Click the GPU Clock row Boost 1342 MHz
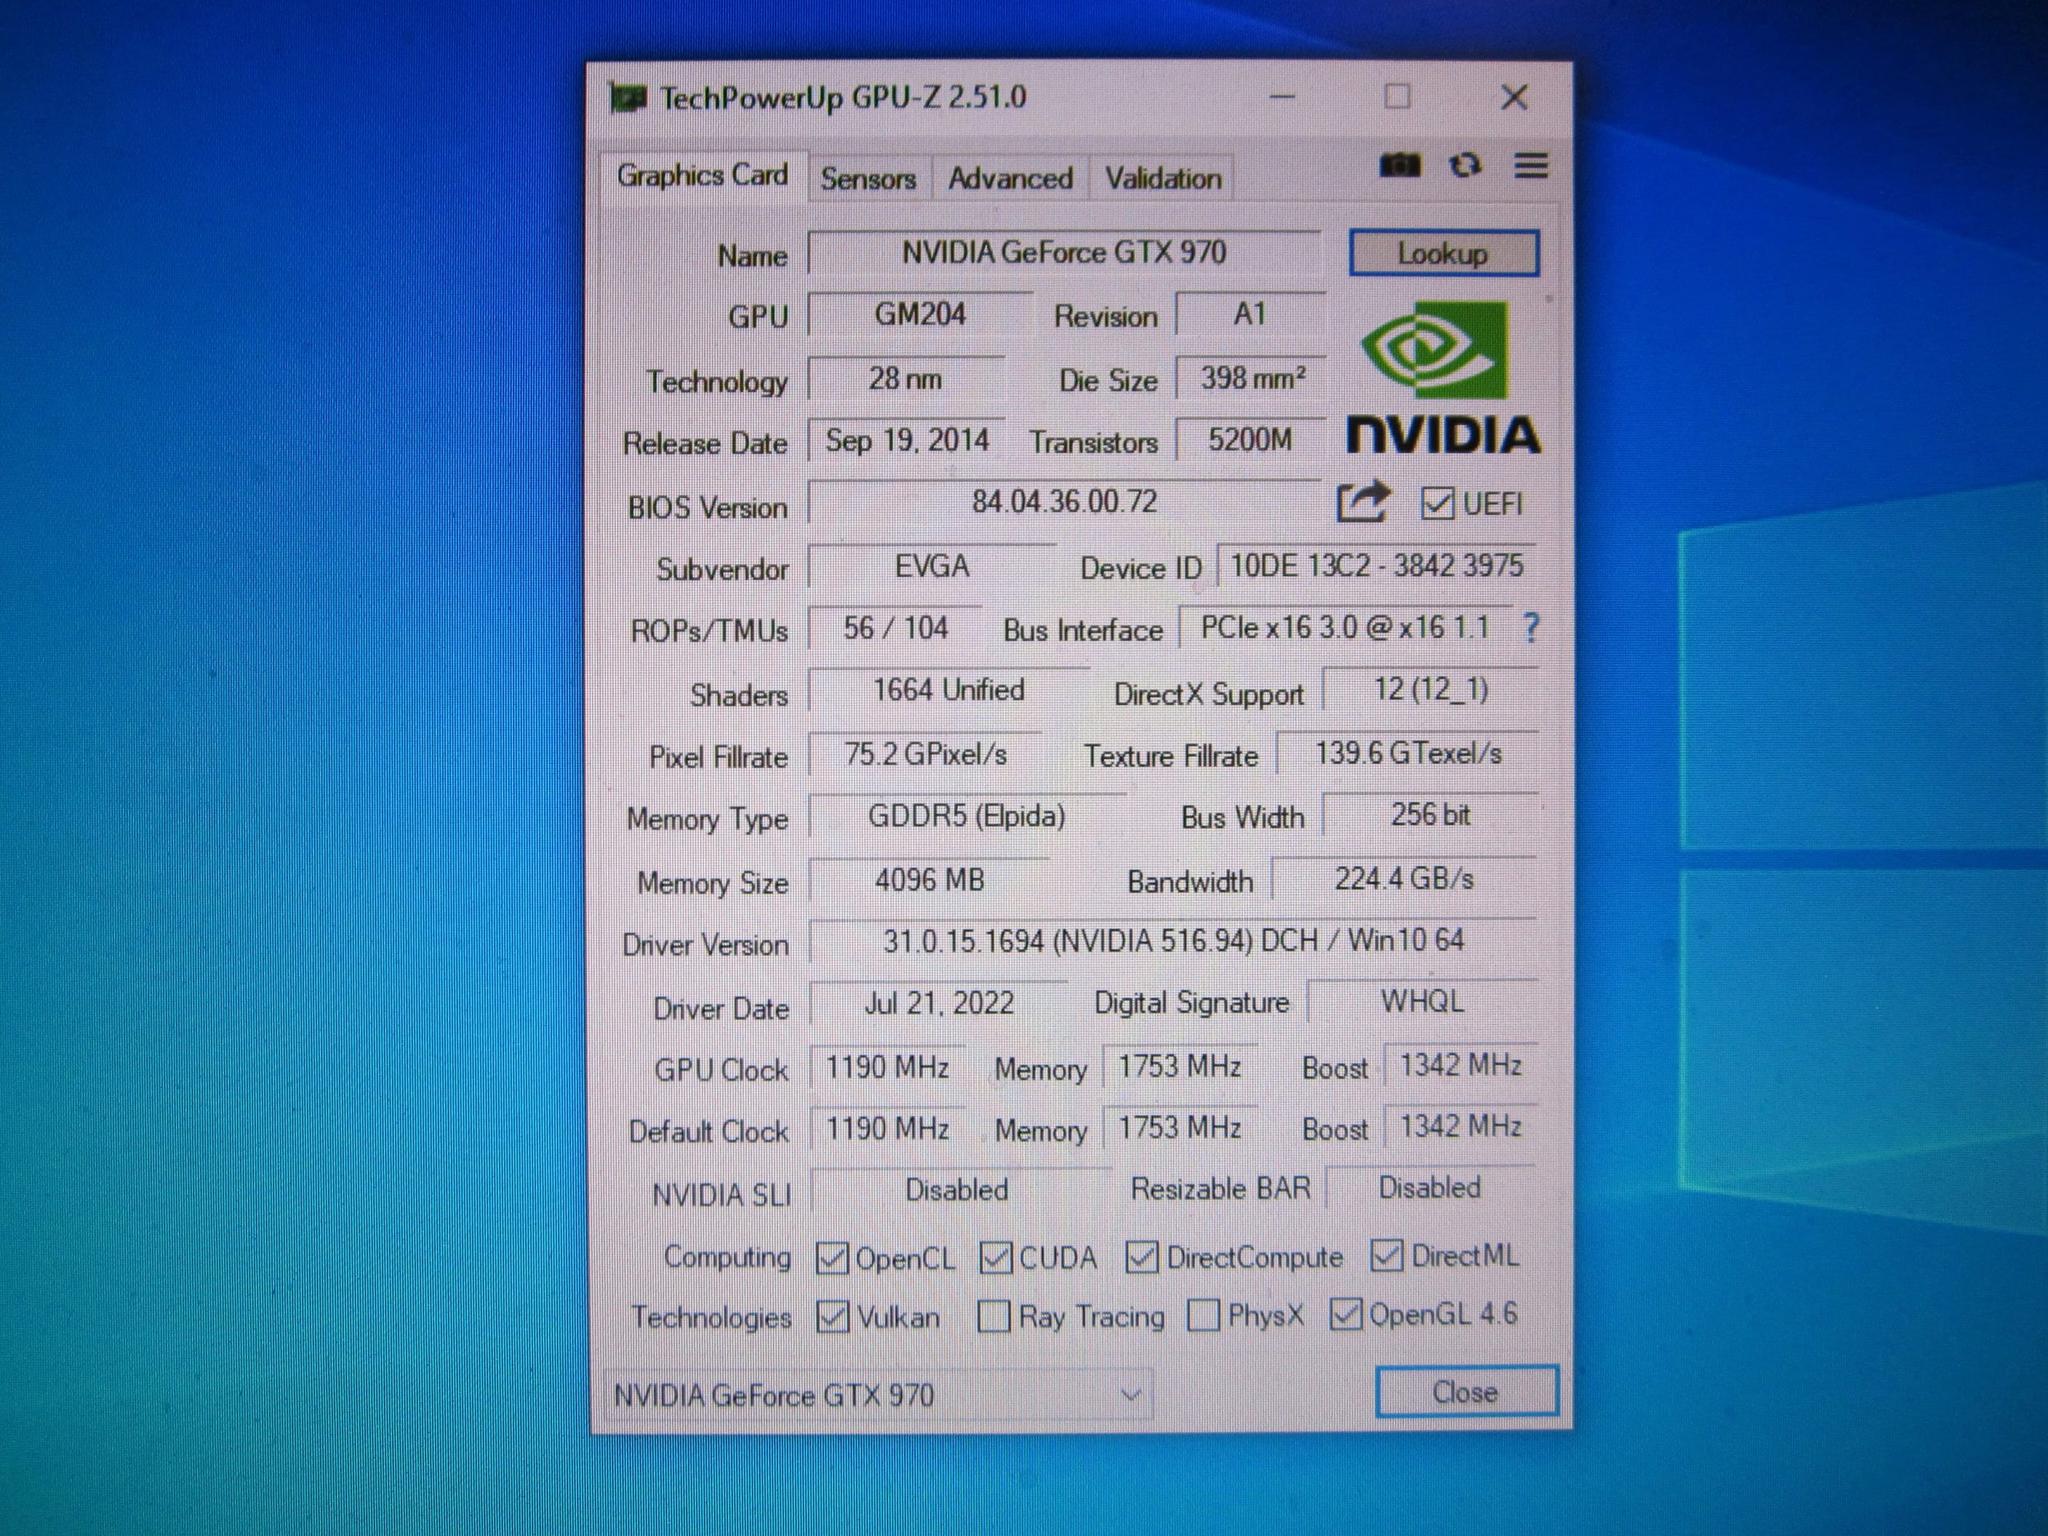 (1460, 1066)
